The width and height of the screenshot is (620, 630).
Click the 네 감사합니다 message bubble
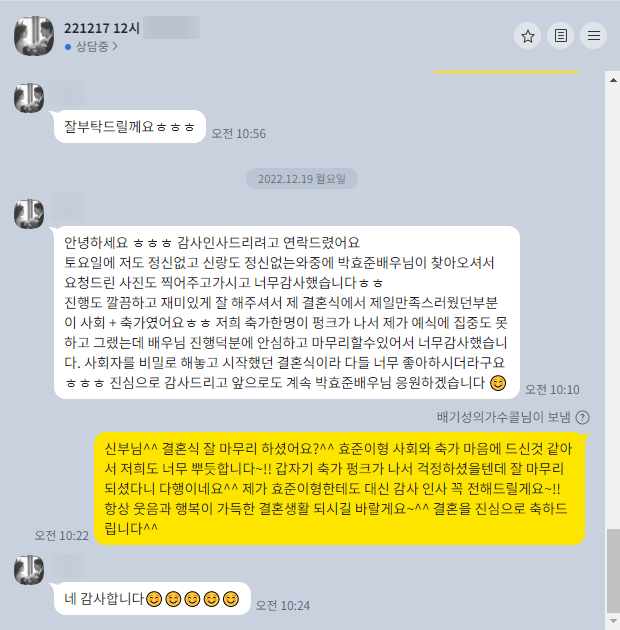[152, 599]
